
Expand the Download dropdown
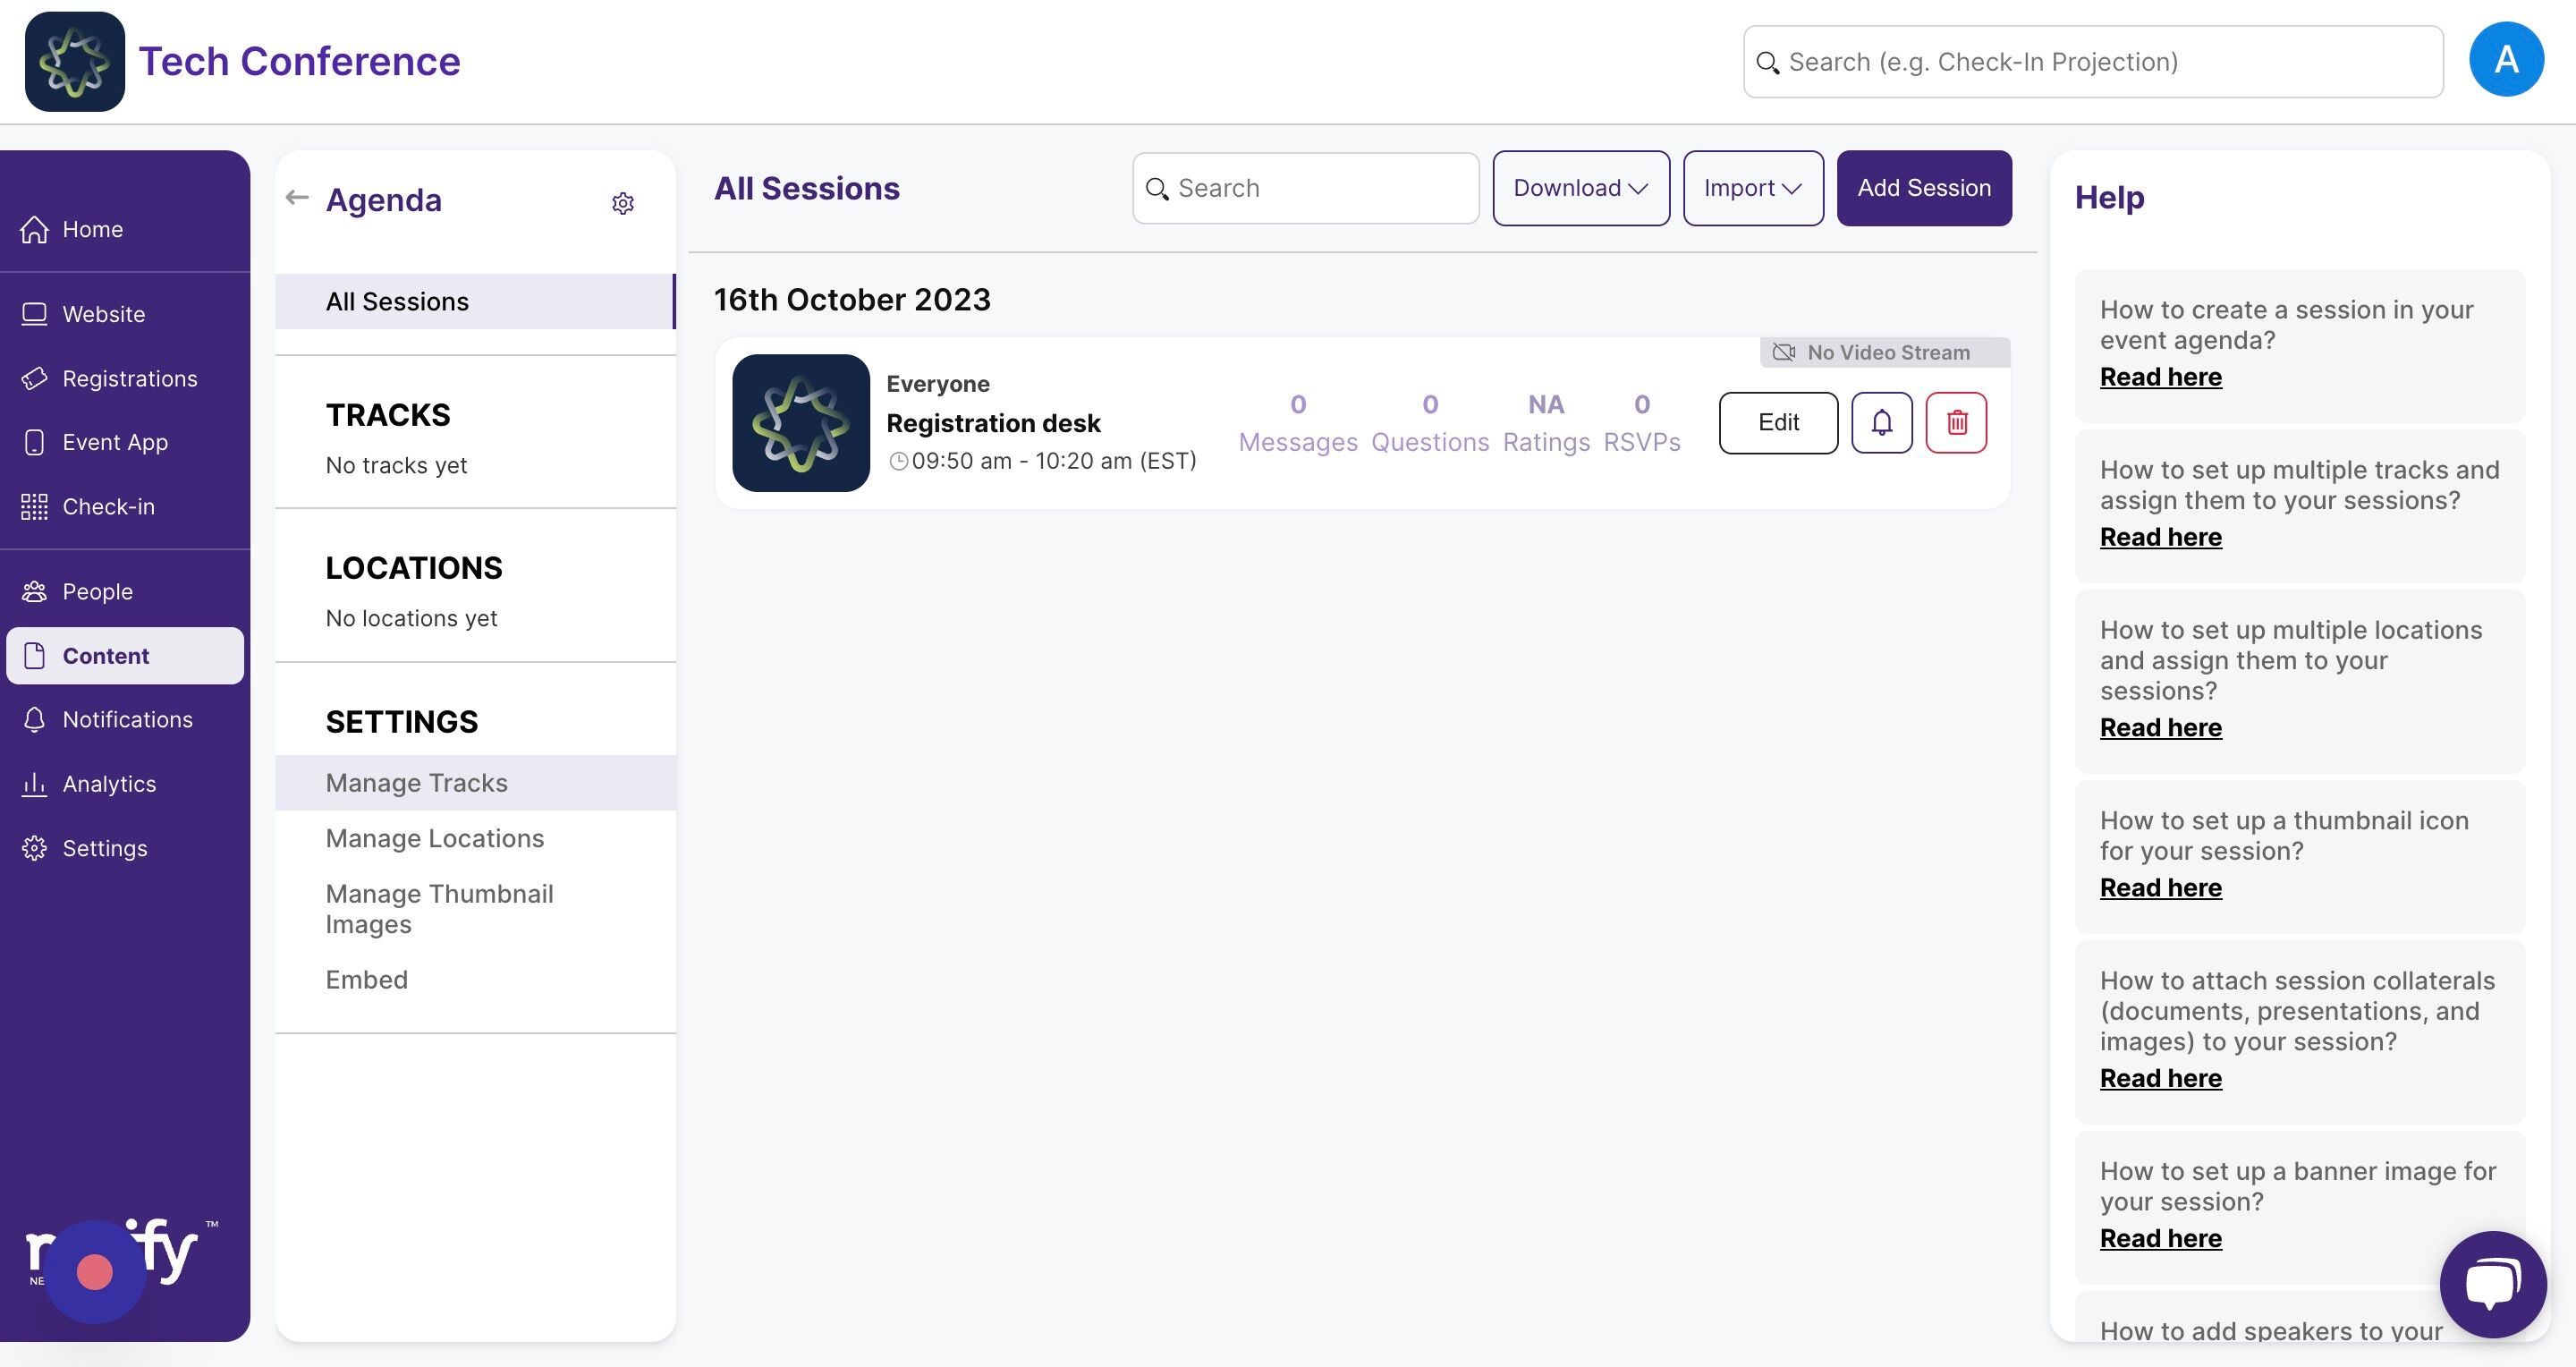coord(1580,188)
